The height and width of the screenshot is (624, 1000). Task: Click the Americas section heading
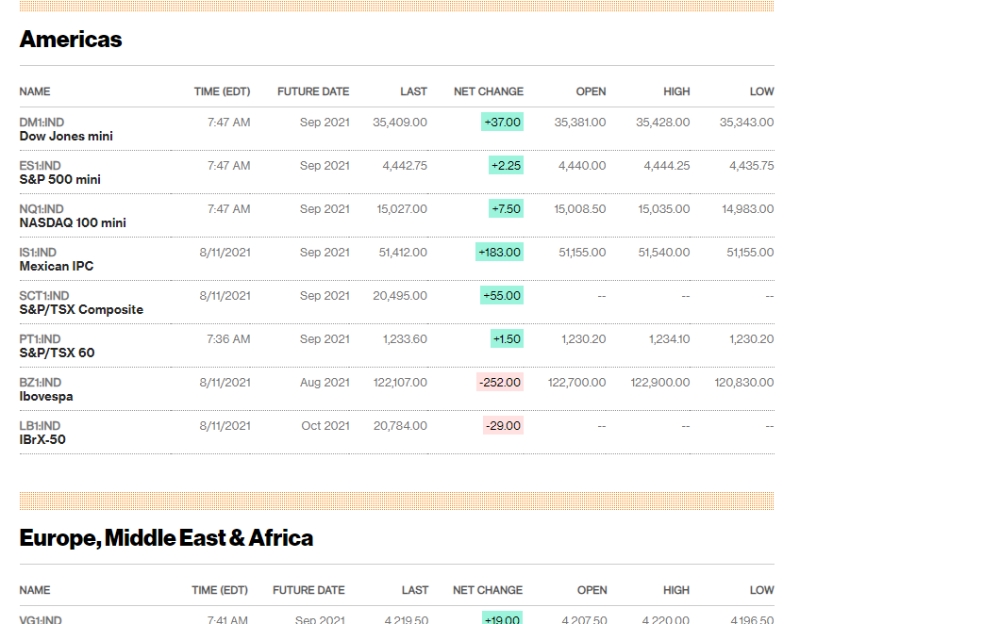coord(71,40)
